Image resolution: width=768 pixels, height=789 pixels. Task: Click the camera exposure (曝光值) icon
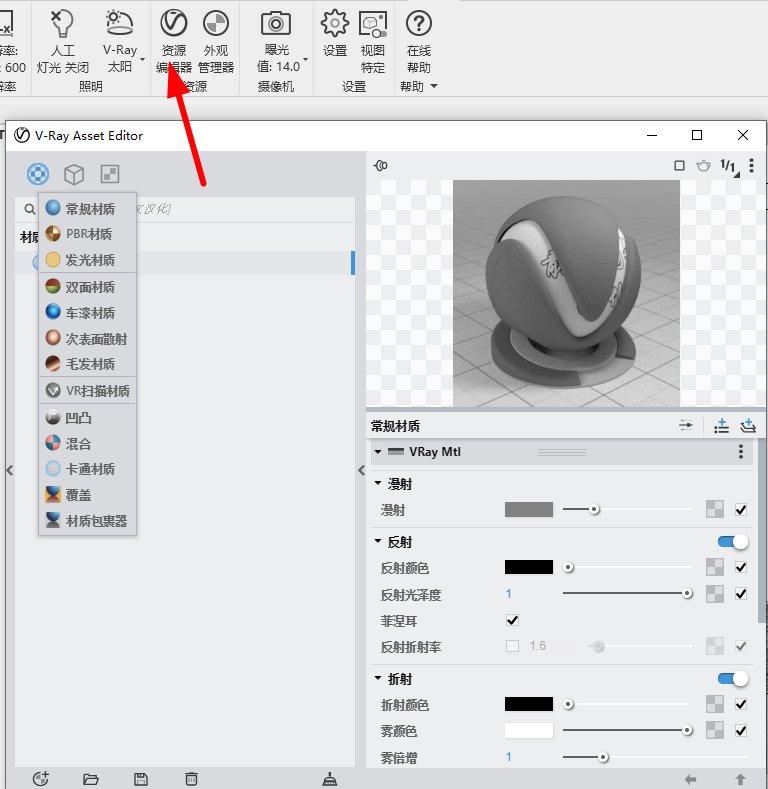[275, 23]
